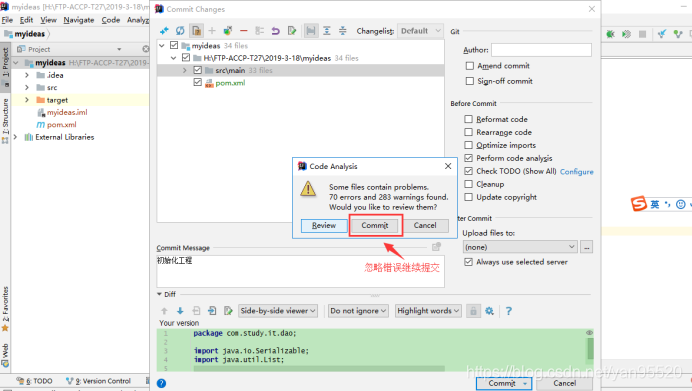Uncheck Check TODO (Show All) checkbox
Screen dimensions: 692x391
tap(468, 171)
